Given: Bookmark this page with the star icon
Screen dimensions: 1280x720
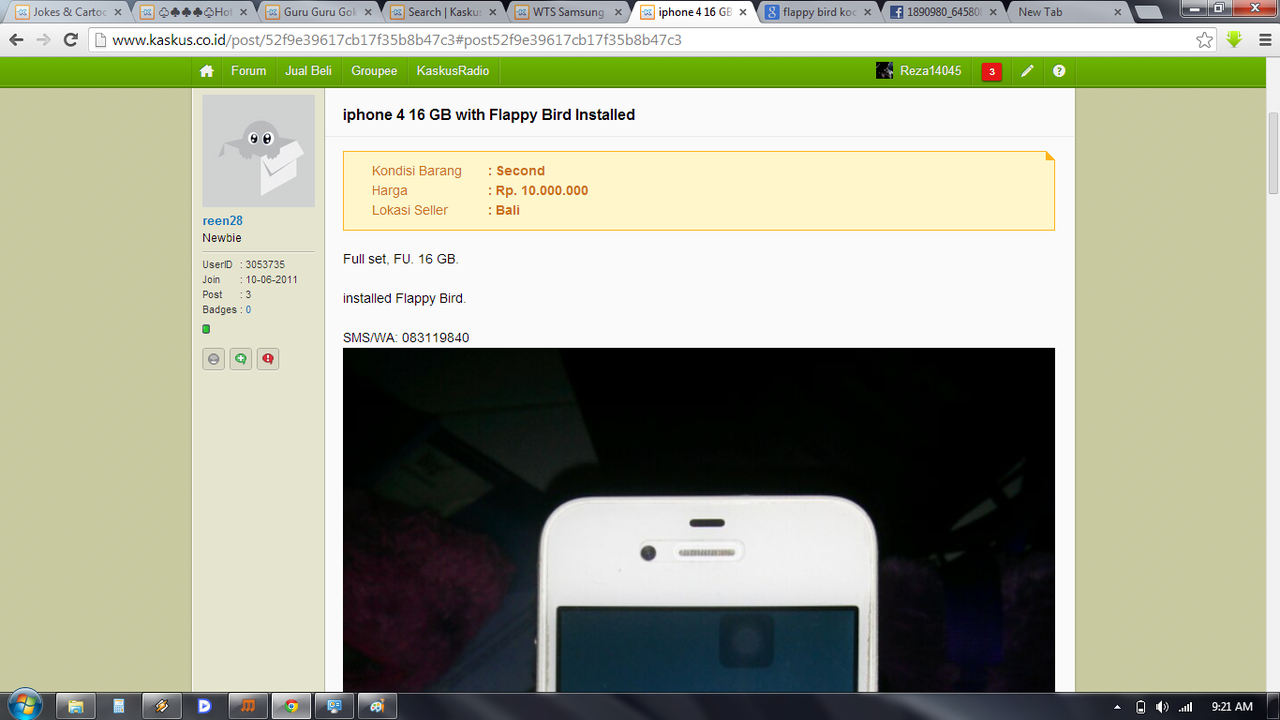Looking at the screenshot, I should tap(1205, 40).
